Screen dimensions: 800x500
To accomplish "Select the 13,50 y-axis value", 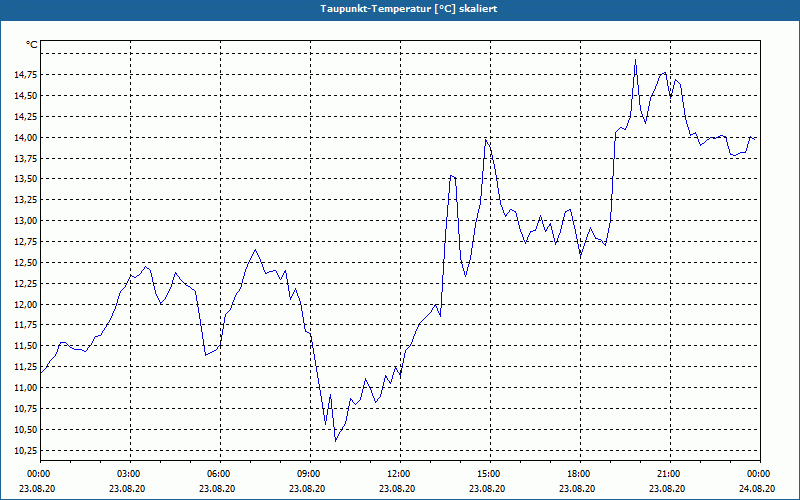I will click(x=26, y=179).
